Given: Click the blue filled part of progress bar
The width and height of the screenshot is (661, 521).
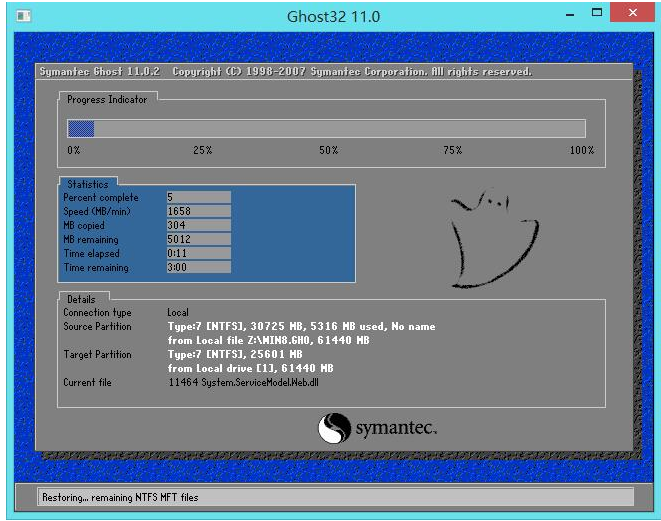Looking at the screenshot, I should pos(80,128).
